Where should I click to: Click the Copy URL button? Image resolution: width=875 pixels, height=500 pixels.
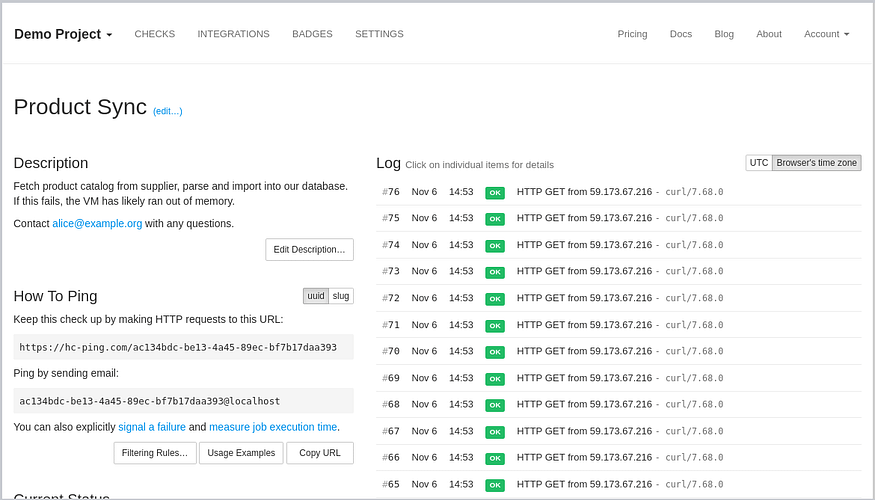click(x=320, y=453)
